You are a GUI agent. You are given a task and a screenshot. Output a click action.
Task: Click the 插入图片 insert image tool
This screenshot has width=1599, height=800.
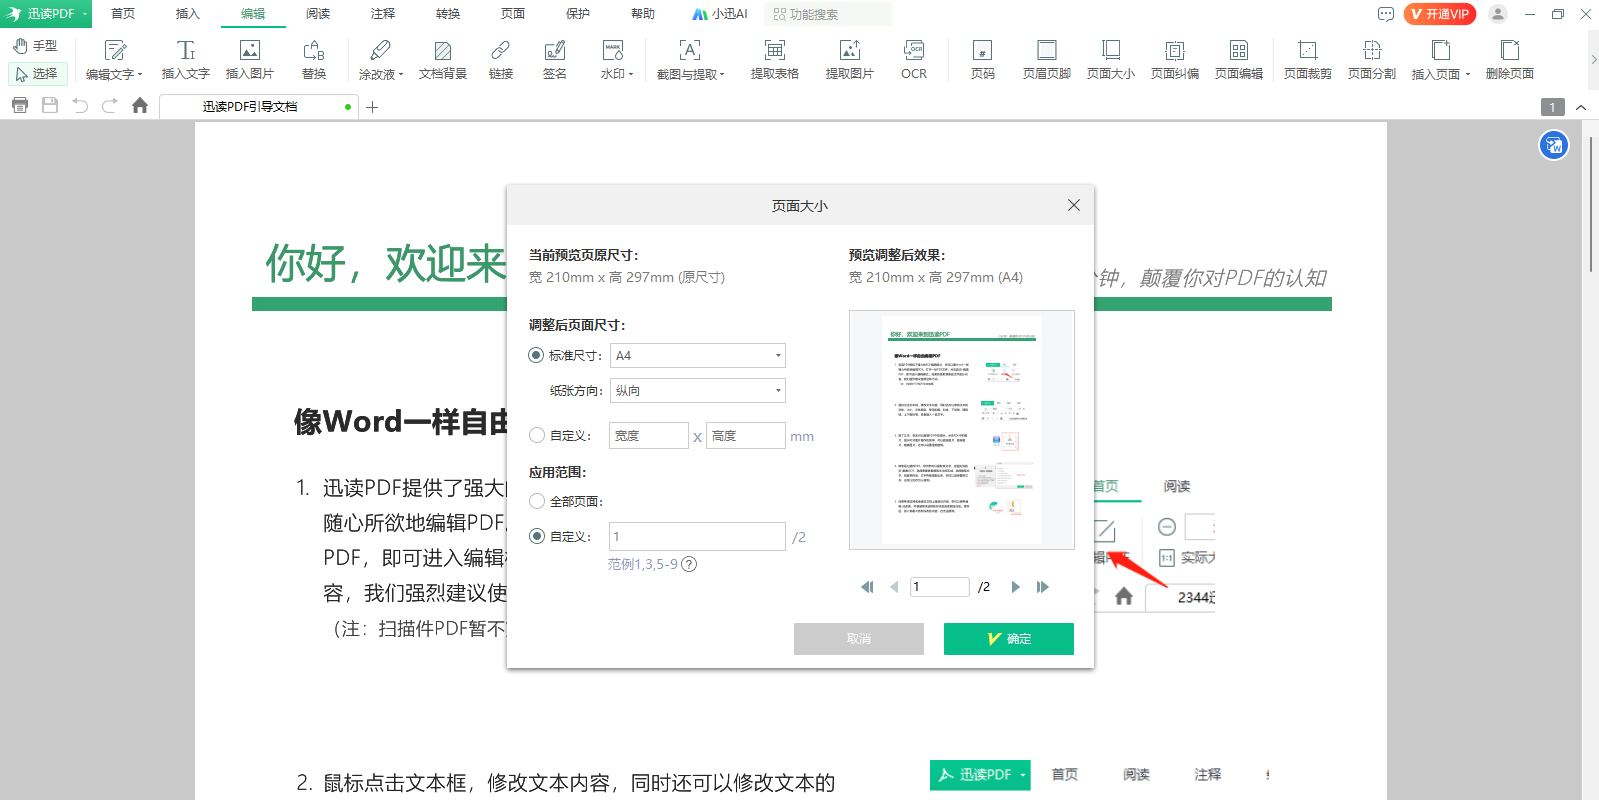tap(250, 60)
